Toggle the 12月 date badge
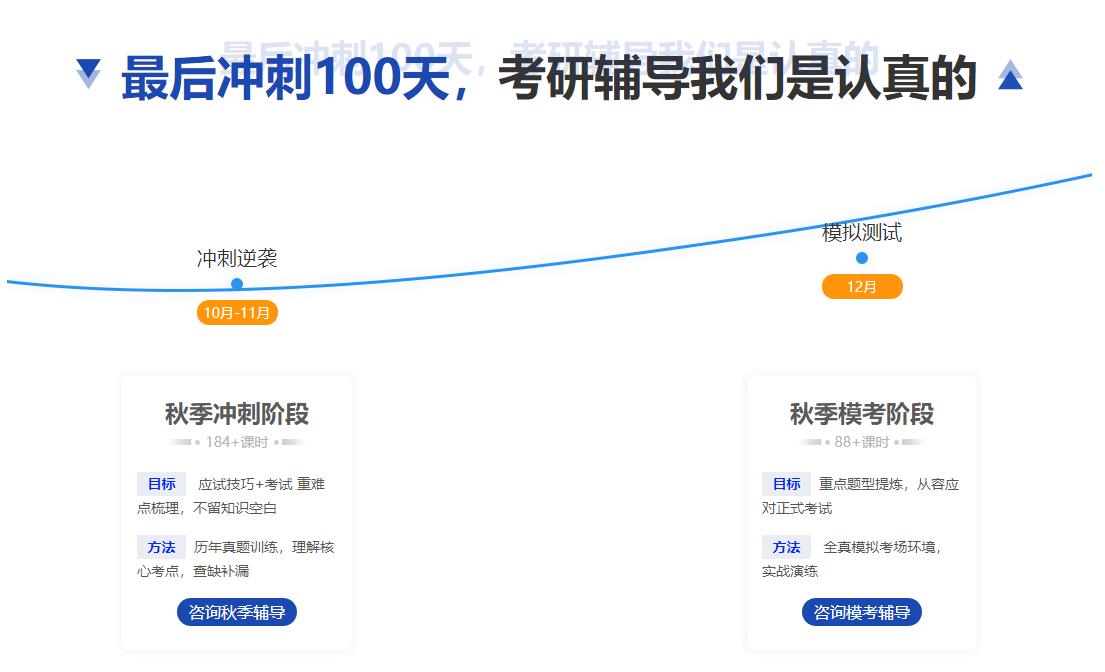Viewport: 1105px width, 672px height. tap(861, 286)
